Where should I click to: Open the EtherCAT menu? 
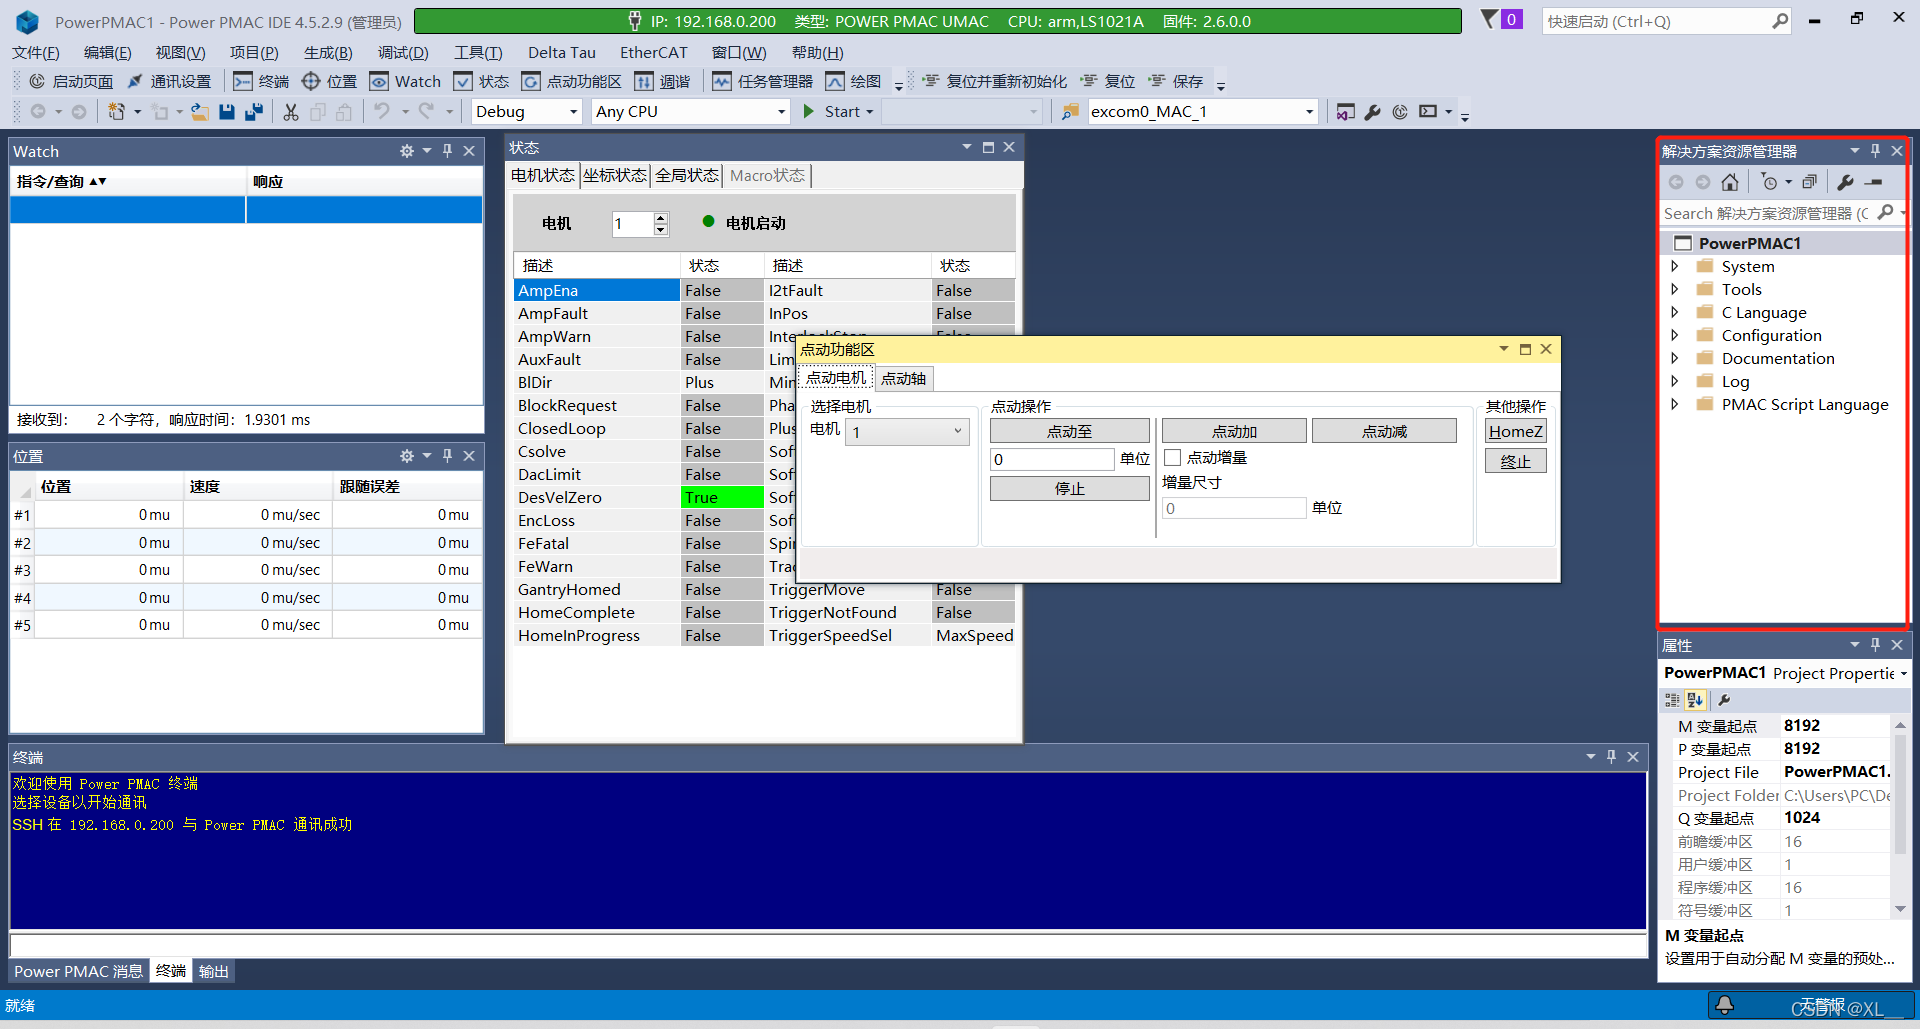654,53
